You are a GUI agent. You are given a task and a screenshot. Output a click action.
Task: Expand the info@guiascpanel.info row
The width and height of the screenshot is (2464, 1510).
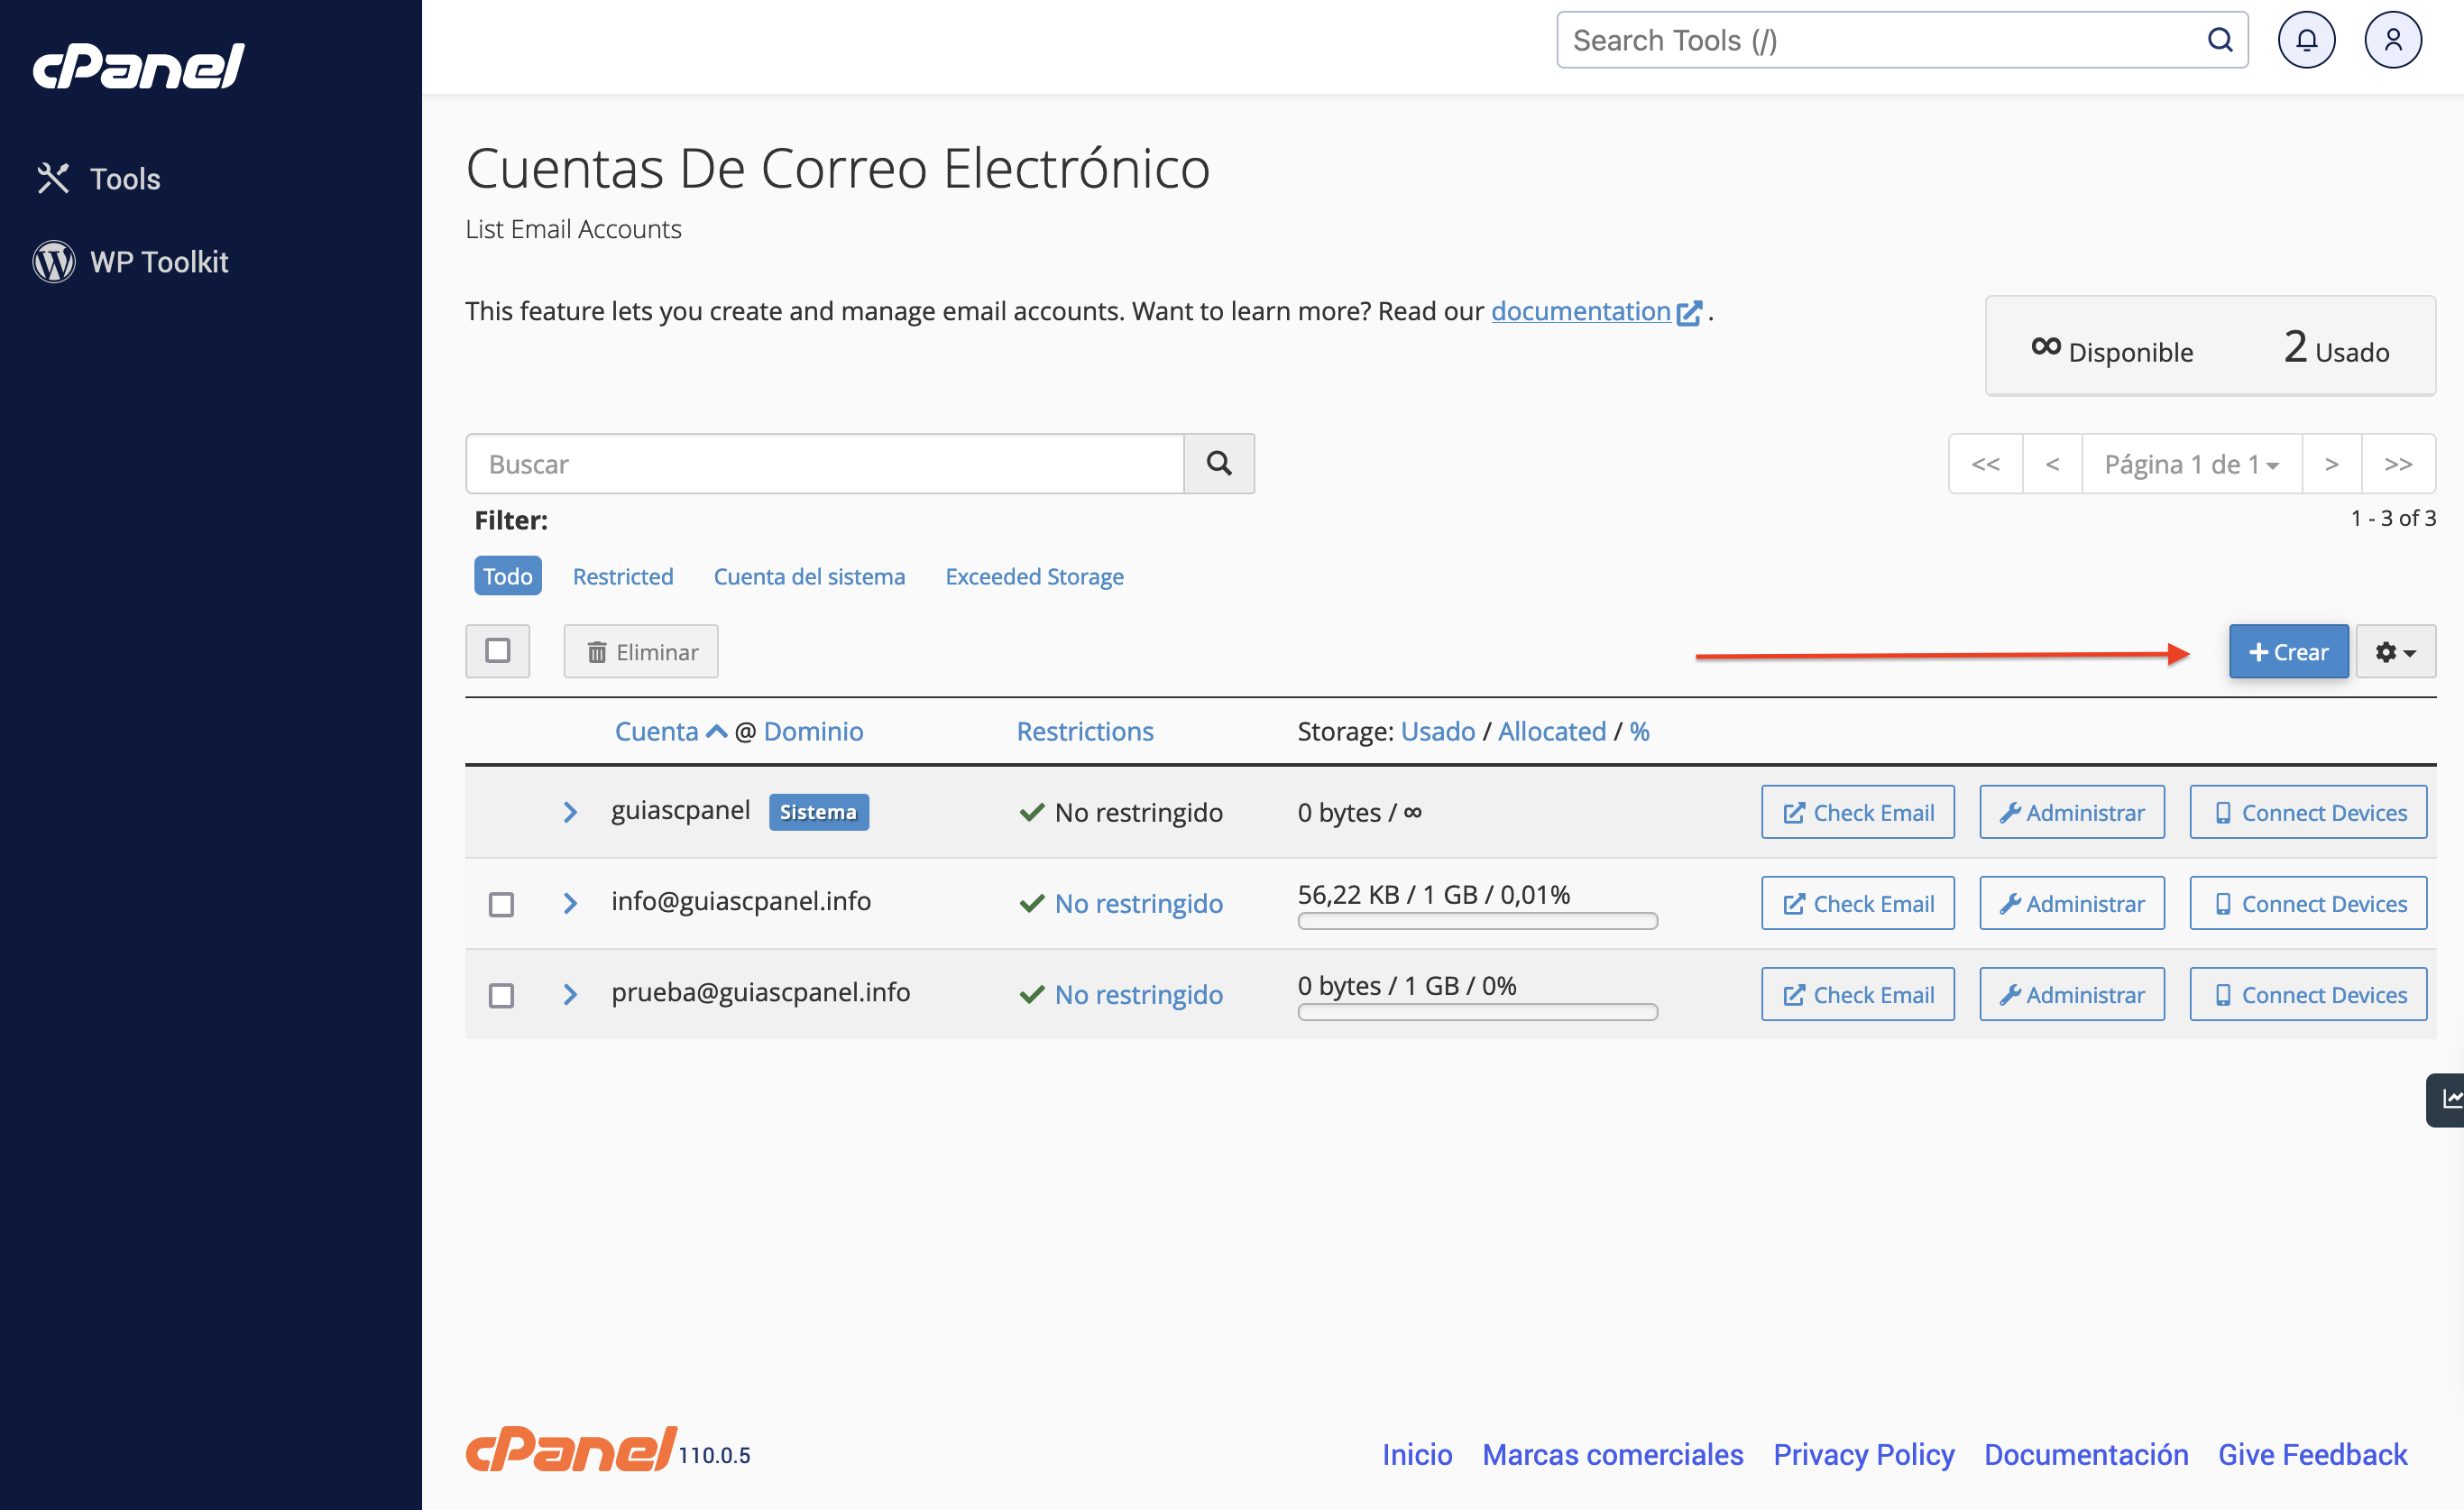click(x=570, y=903)
